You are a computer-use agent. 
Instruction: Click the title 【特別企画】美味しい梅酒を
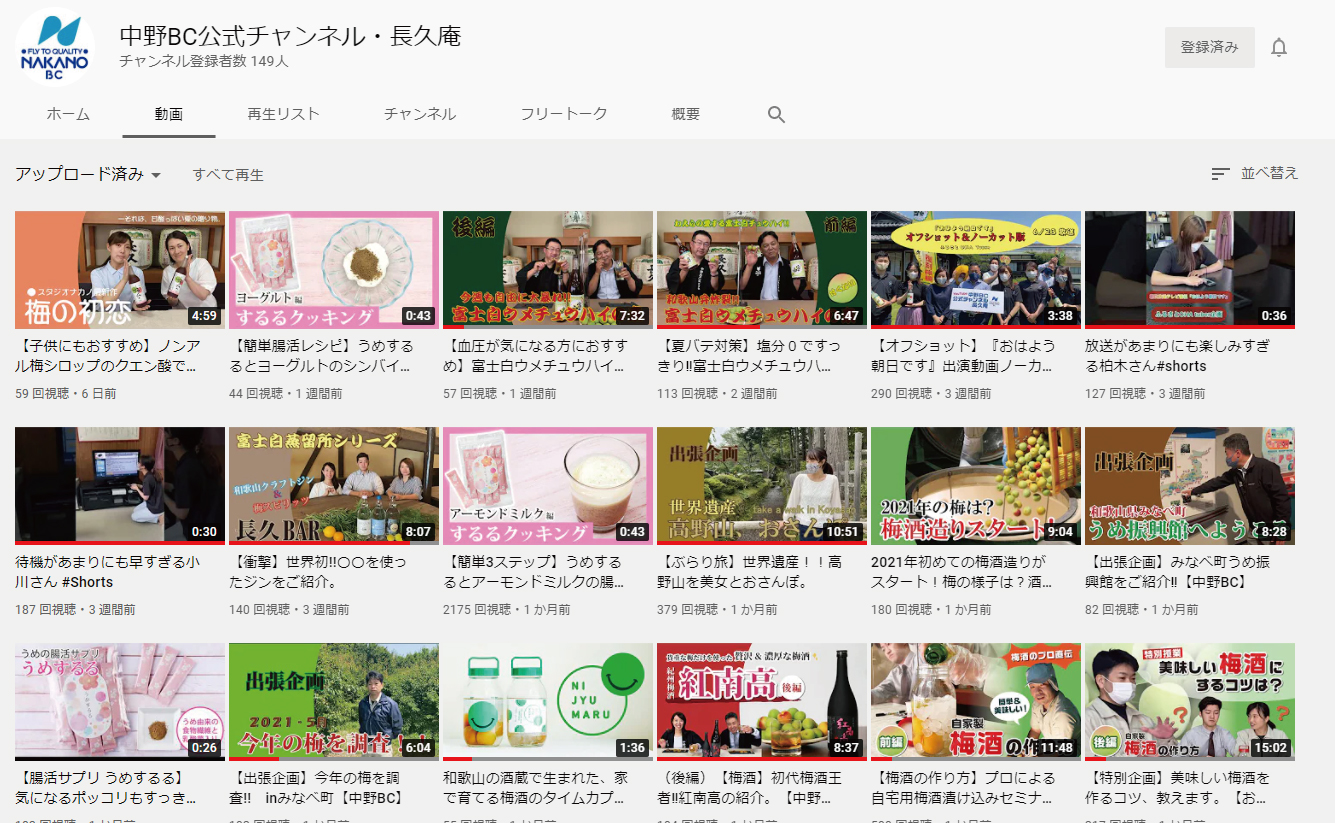(1178, 788)
